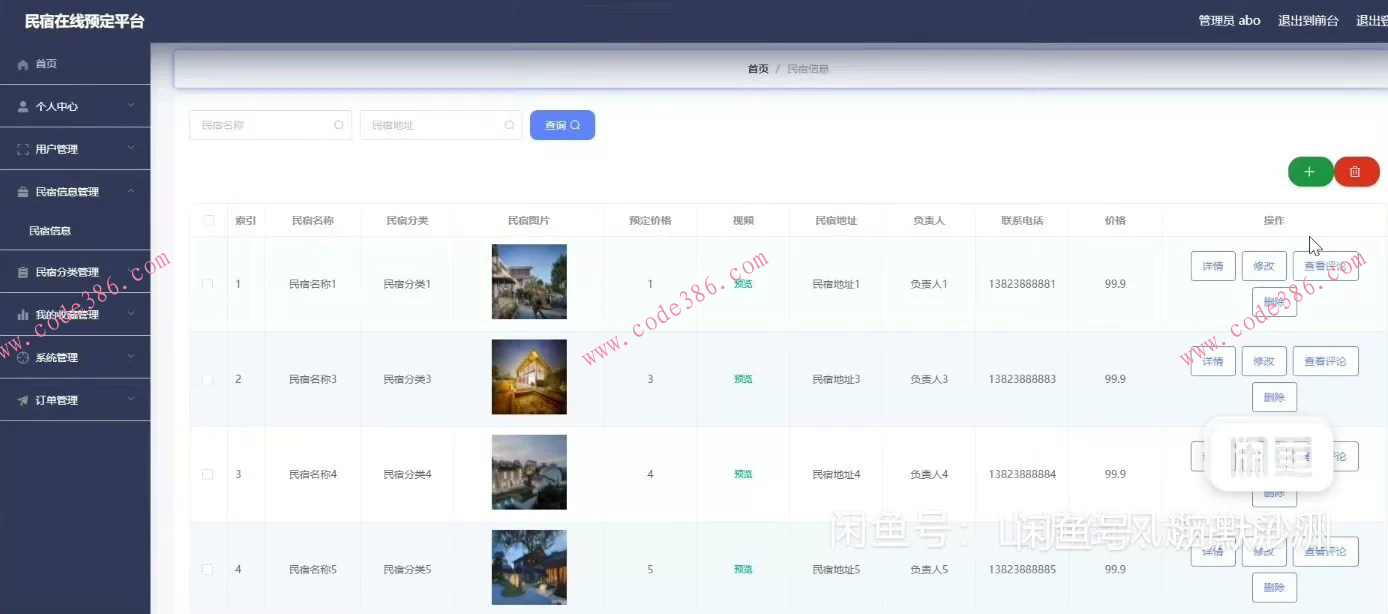Click the paper plane icon for 订单管理
This screenshot has height=614, width=1388.
pyautogui.click(x=22, y=398)
